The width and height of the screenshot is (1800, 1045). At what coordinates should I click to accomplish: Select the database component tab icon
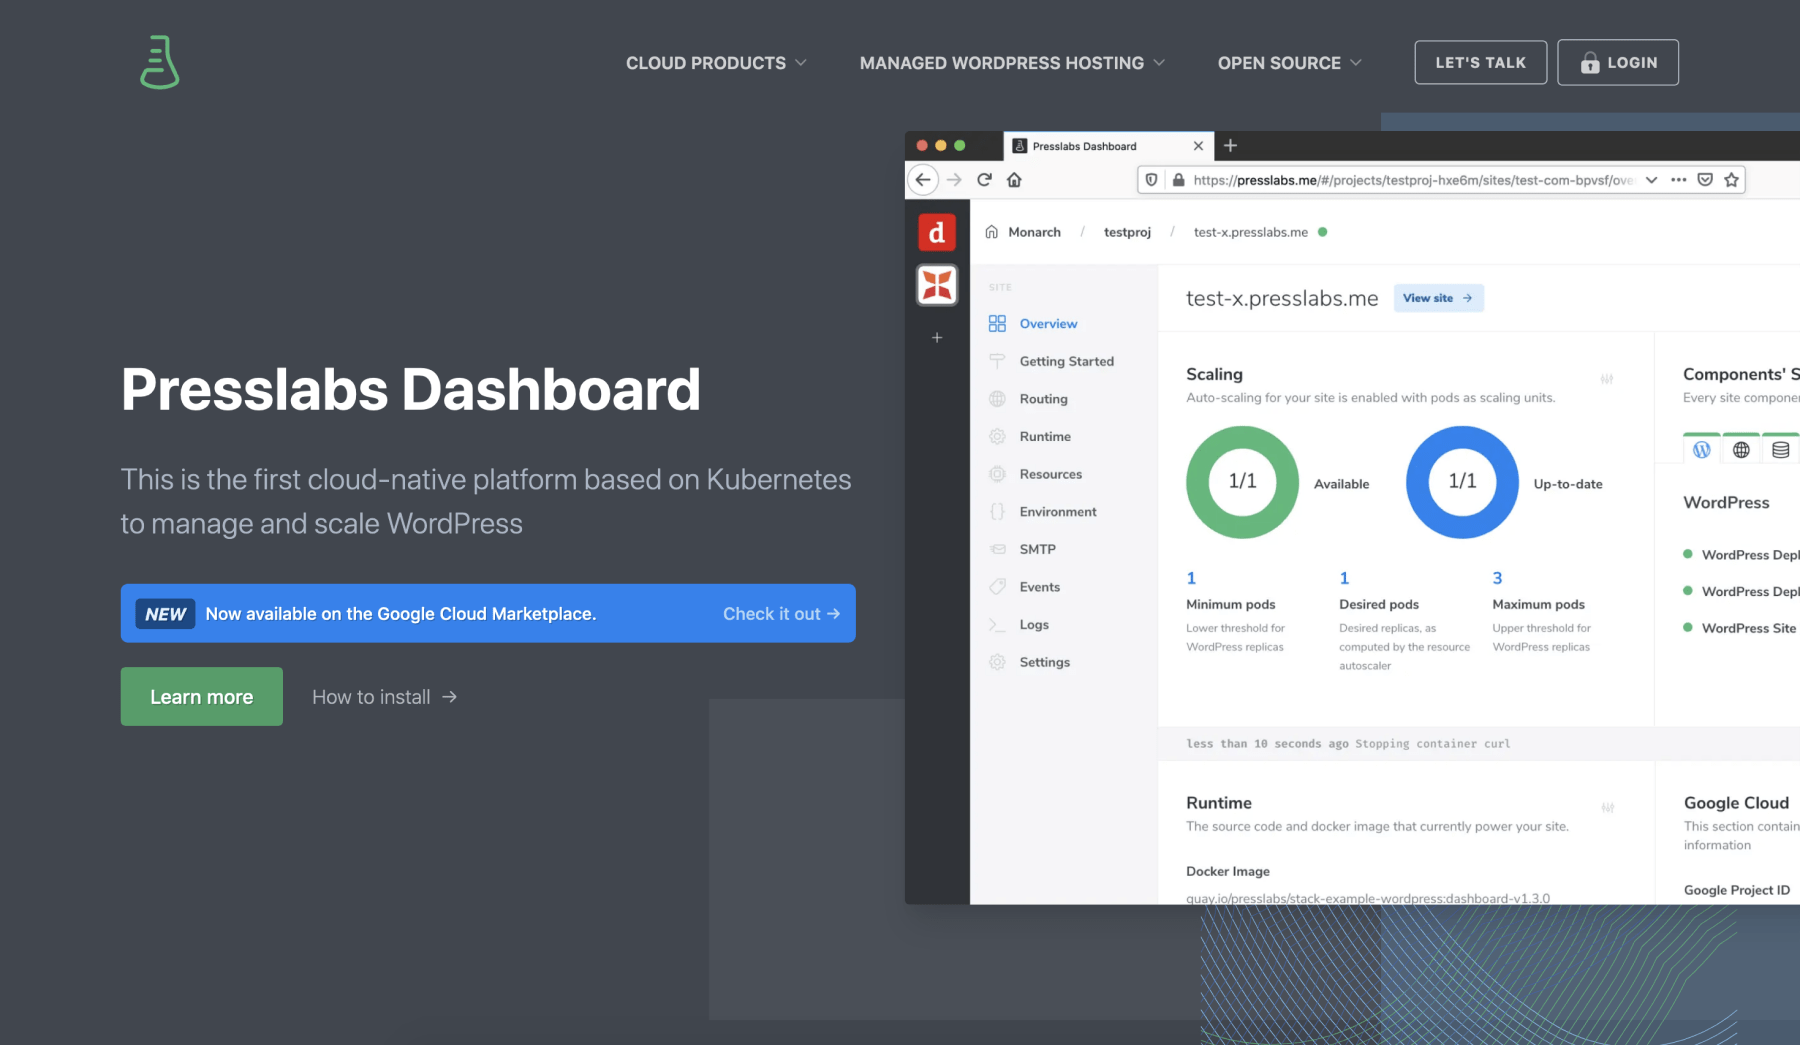(x=1781, y=450)
